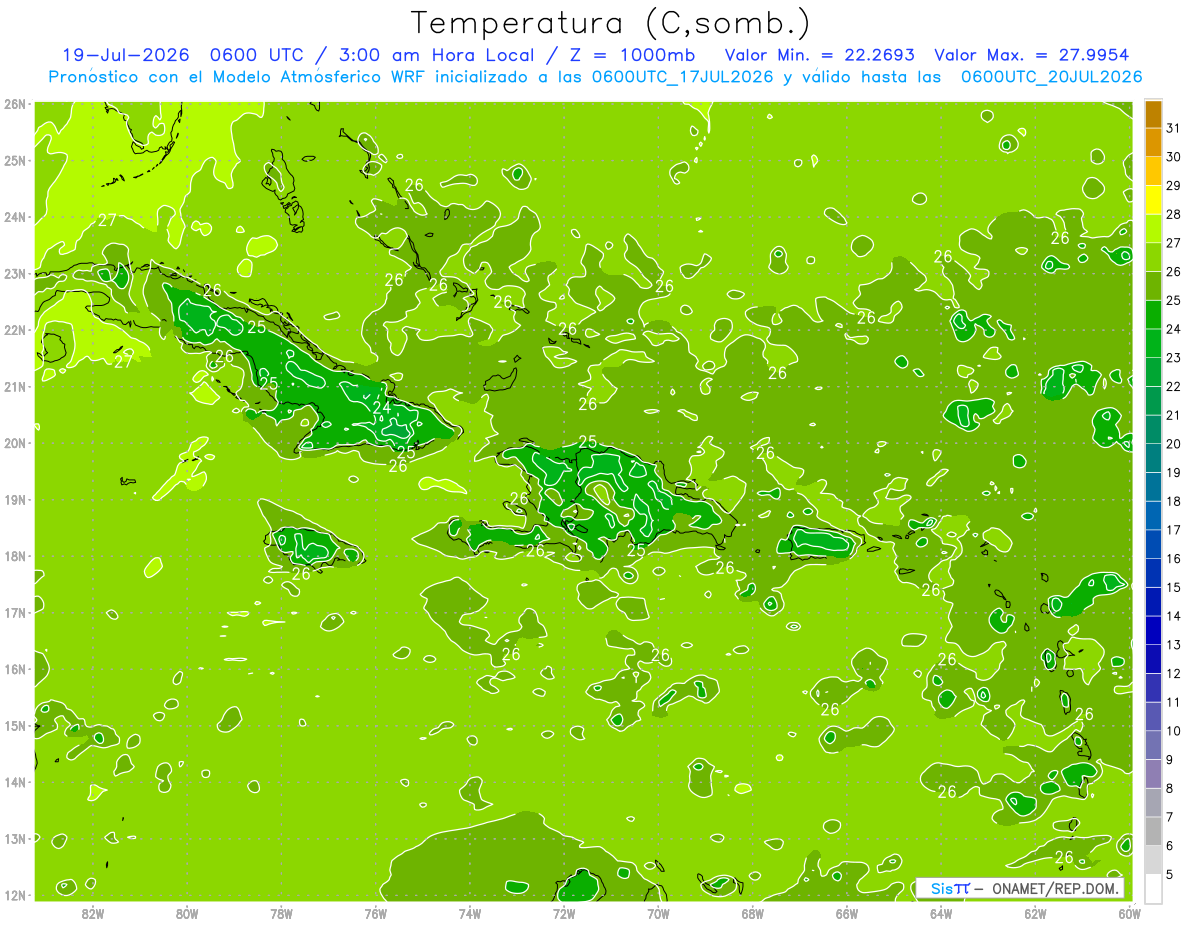Click legend scale value 12
Viewport: 1200px width, 927px height.
point(1174,674)
